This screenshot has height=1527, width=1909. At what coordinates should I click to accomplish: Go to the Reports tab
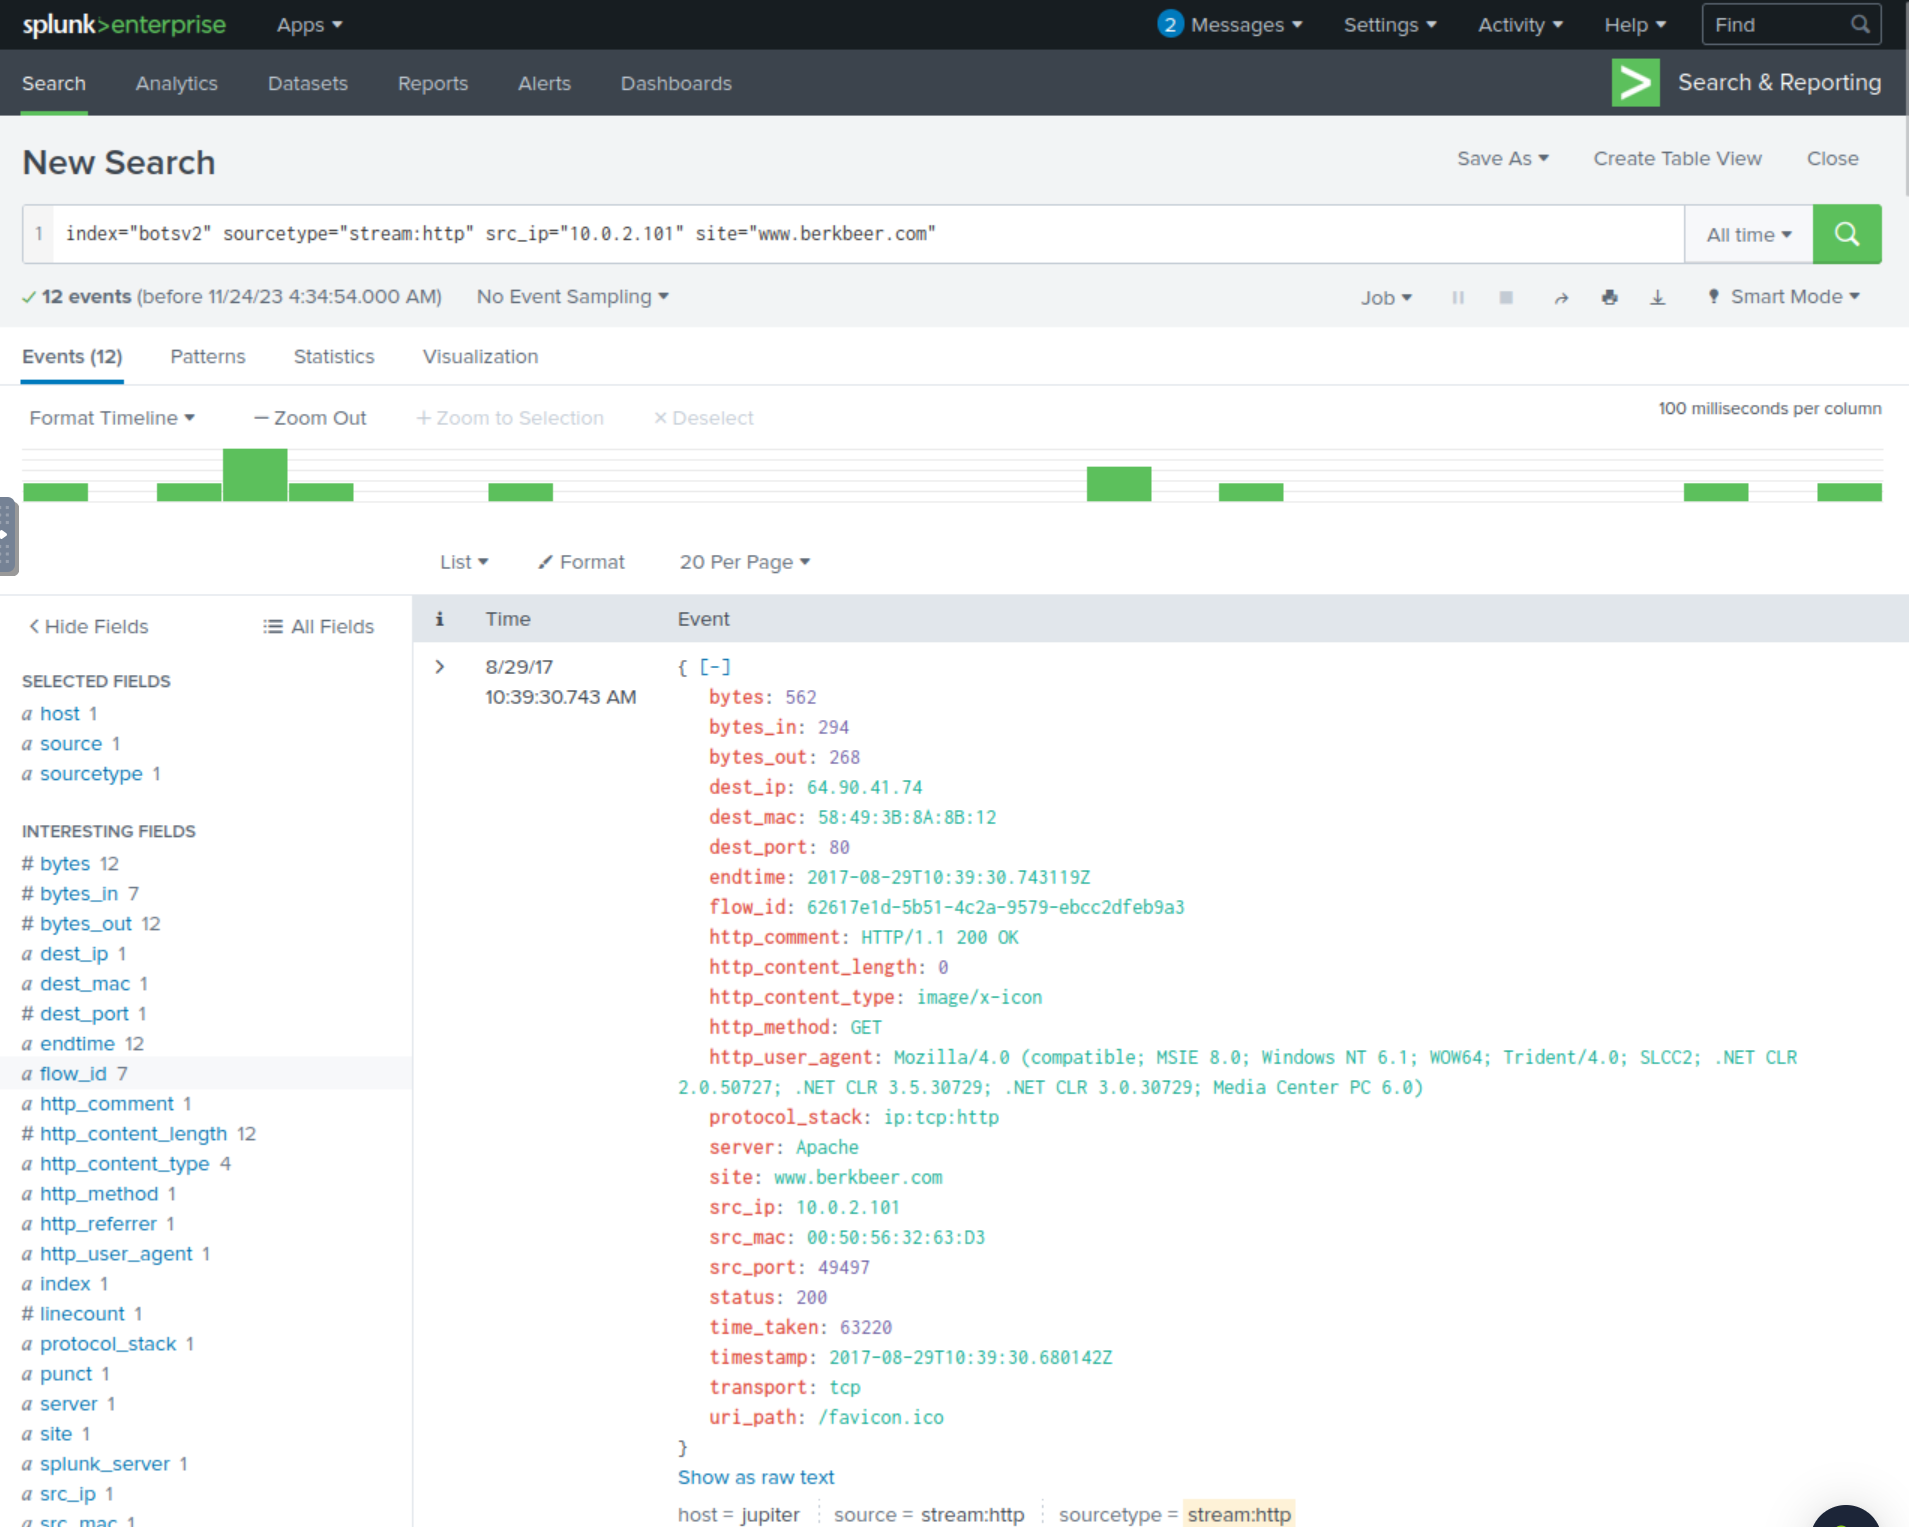pos(432,84)
